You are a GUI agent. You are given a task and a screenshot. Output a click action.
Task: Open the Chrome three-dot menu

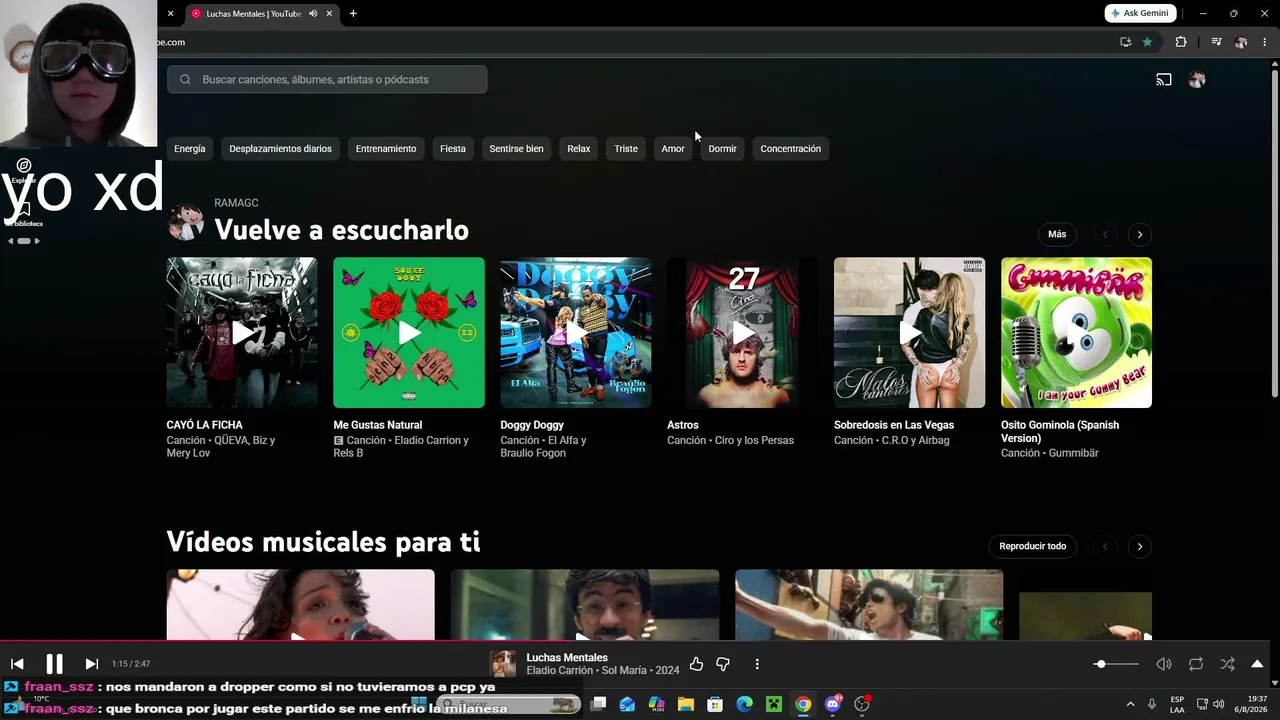click(x=1265, y=42)
